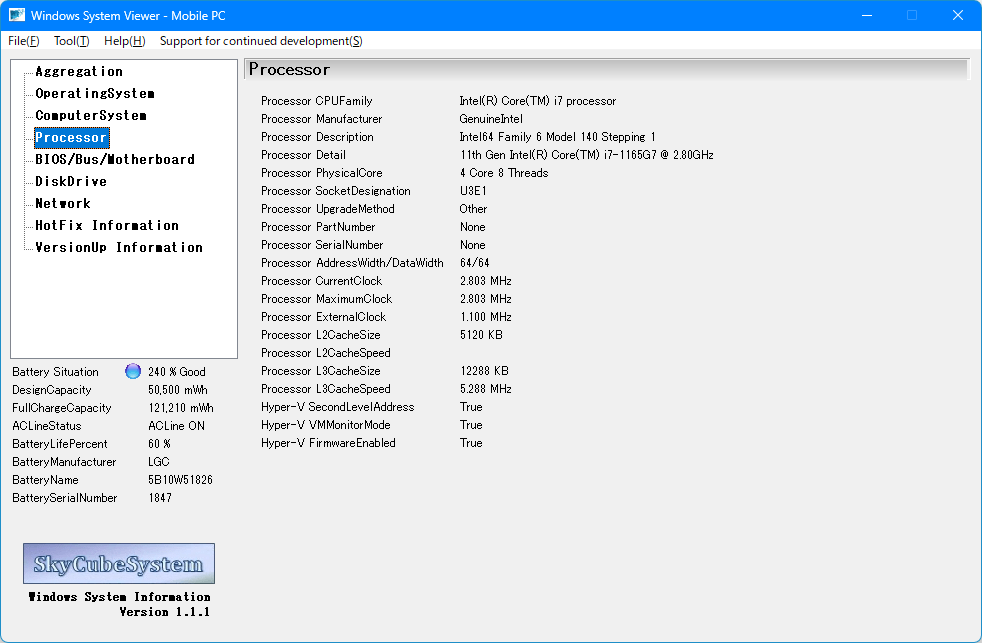982x643 pixels.
Task: Open the Help(H) menu
Action: point(124,41)
